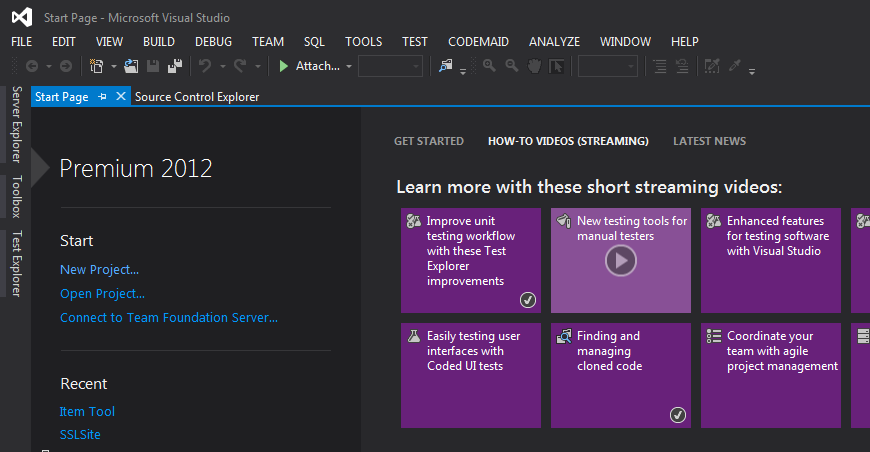Click the Zoom Out magnifier icon
Viewport: 870px width, 452px height.
point(512,66)
